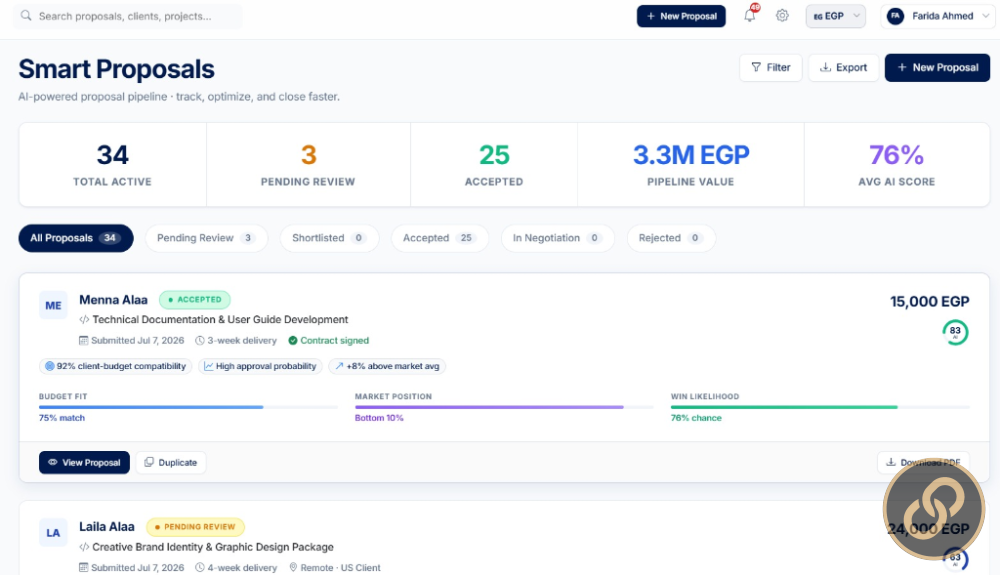Click the High approval probability chip
The width and height of the screenshot is (1000, 575).
(260, 366)
